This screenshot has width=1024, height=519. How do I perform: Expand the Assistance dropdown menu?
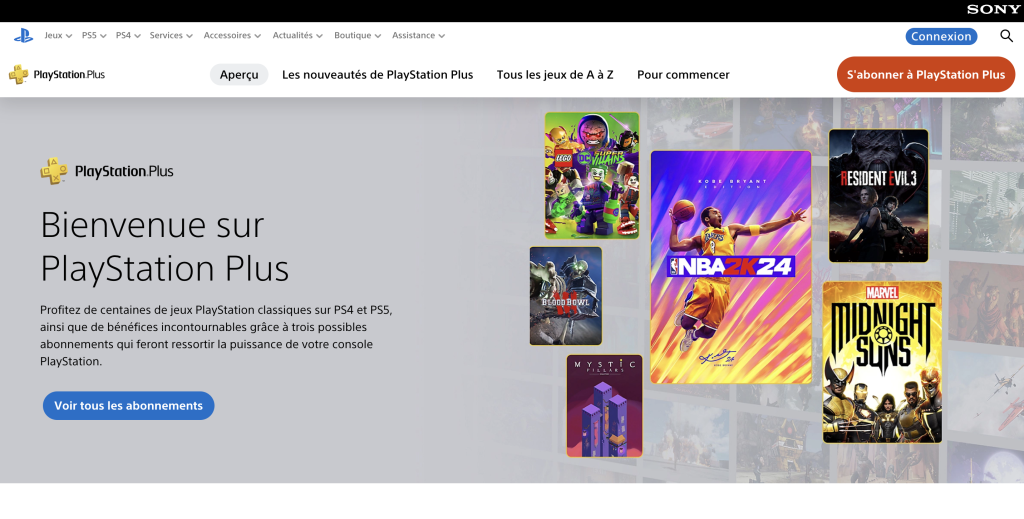pos(418,36)
